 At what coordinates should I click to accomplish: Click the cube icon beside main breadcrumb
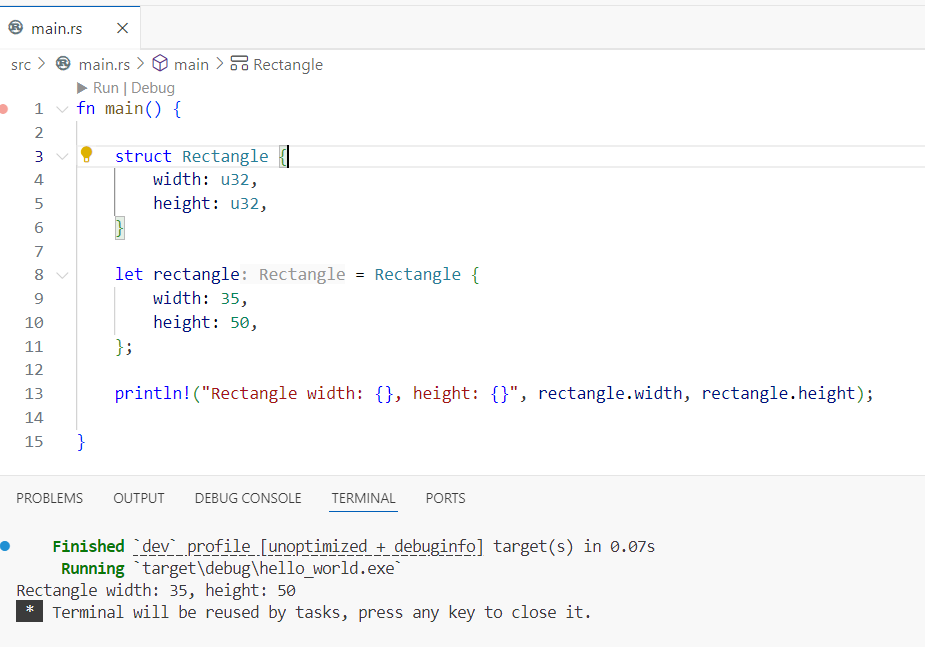160,64
